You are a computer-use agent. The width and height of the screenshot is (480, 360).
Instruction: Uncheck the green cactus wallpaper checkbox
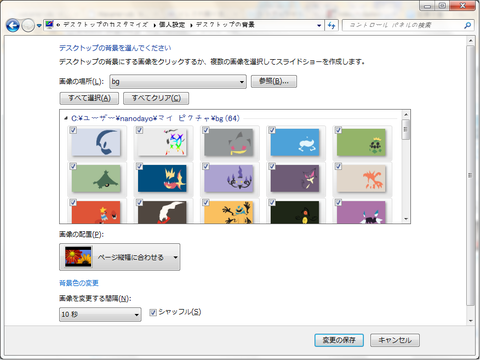point(339,130)
